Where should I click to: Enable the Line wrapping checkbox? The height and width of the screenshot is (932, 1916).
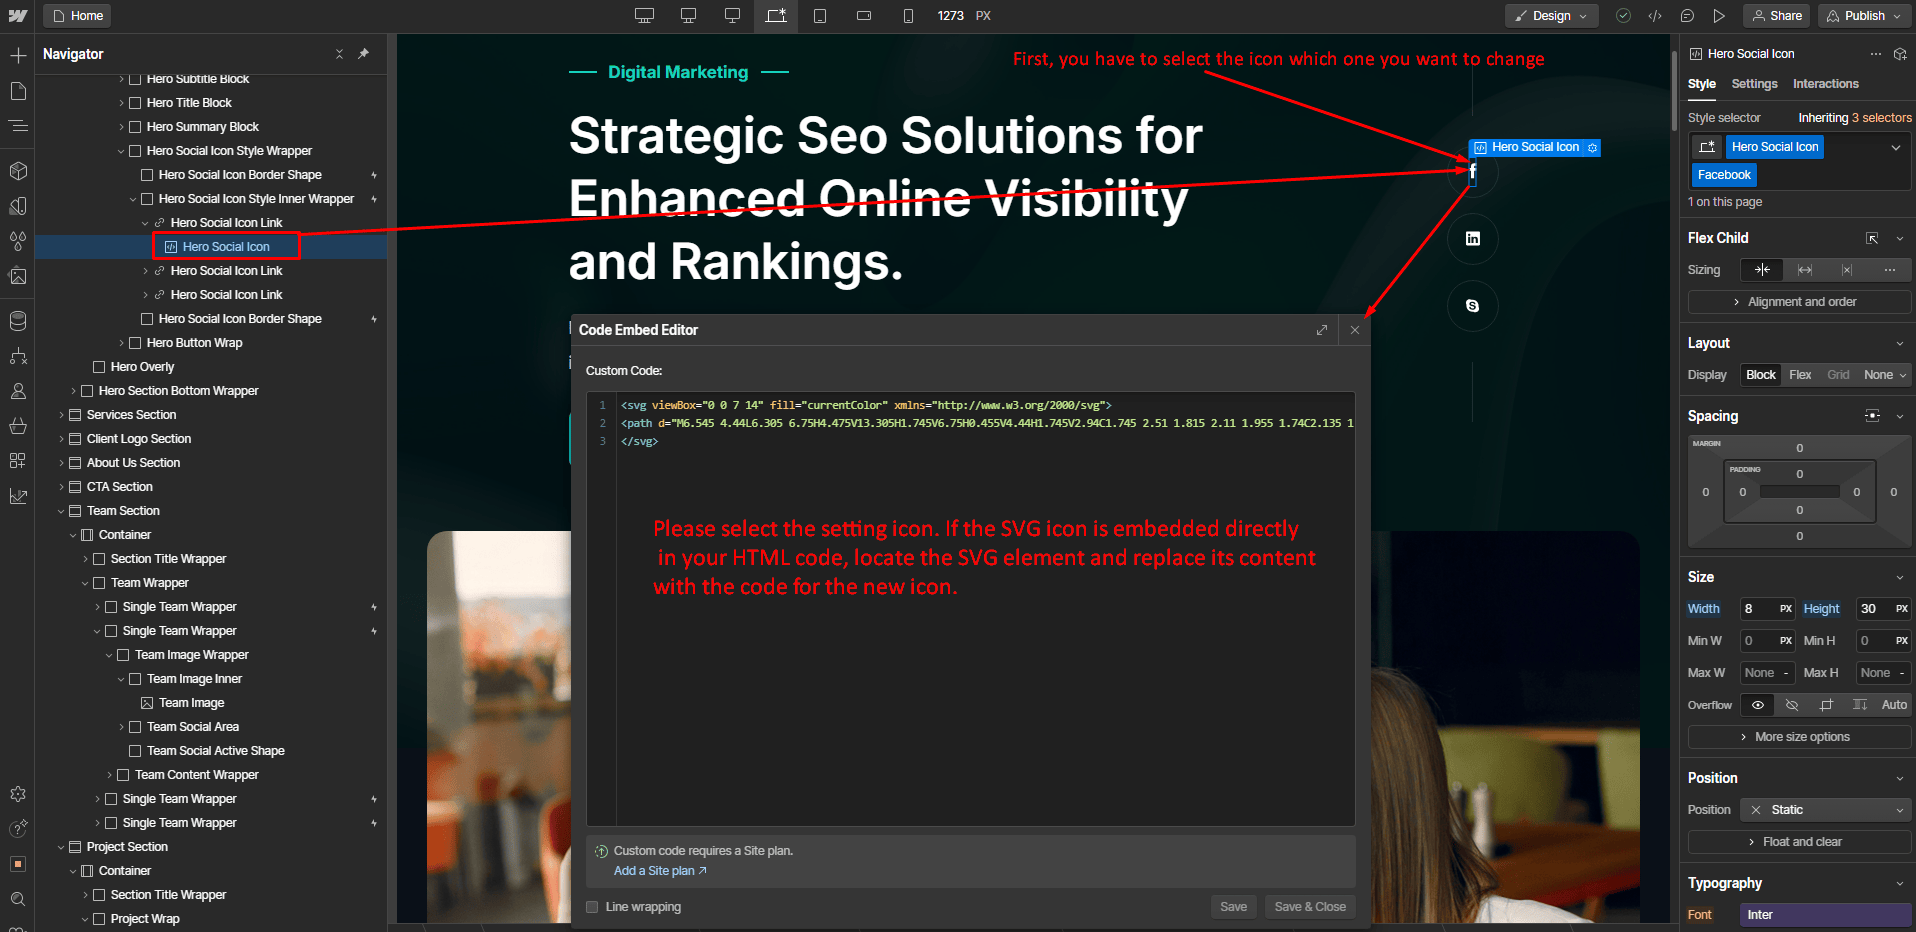pyautogui.click(x=592, y=907)
